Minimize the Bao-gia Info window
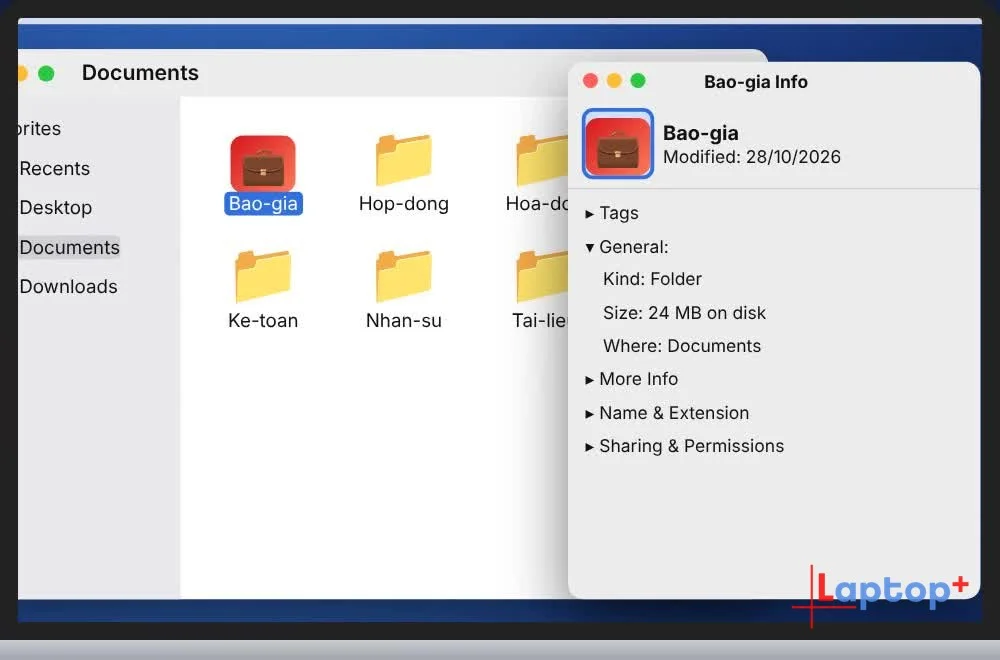 614,81
